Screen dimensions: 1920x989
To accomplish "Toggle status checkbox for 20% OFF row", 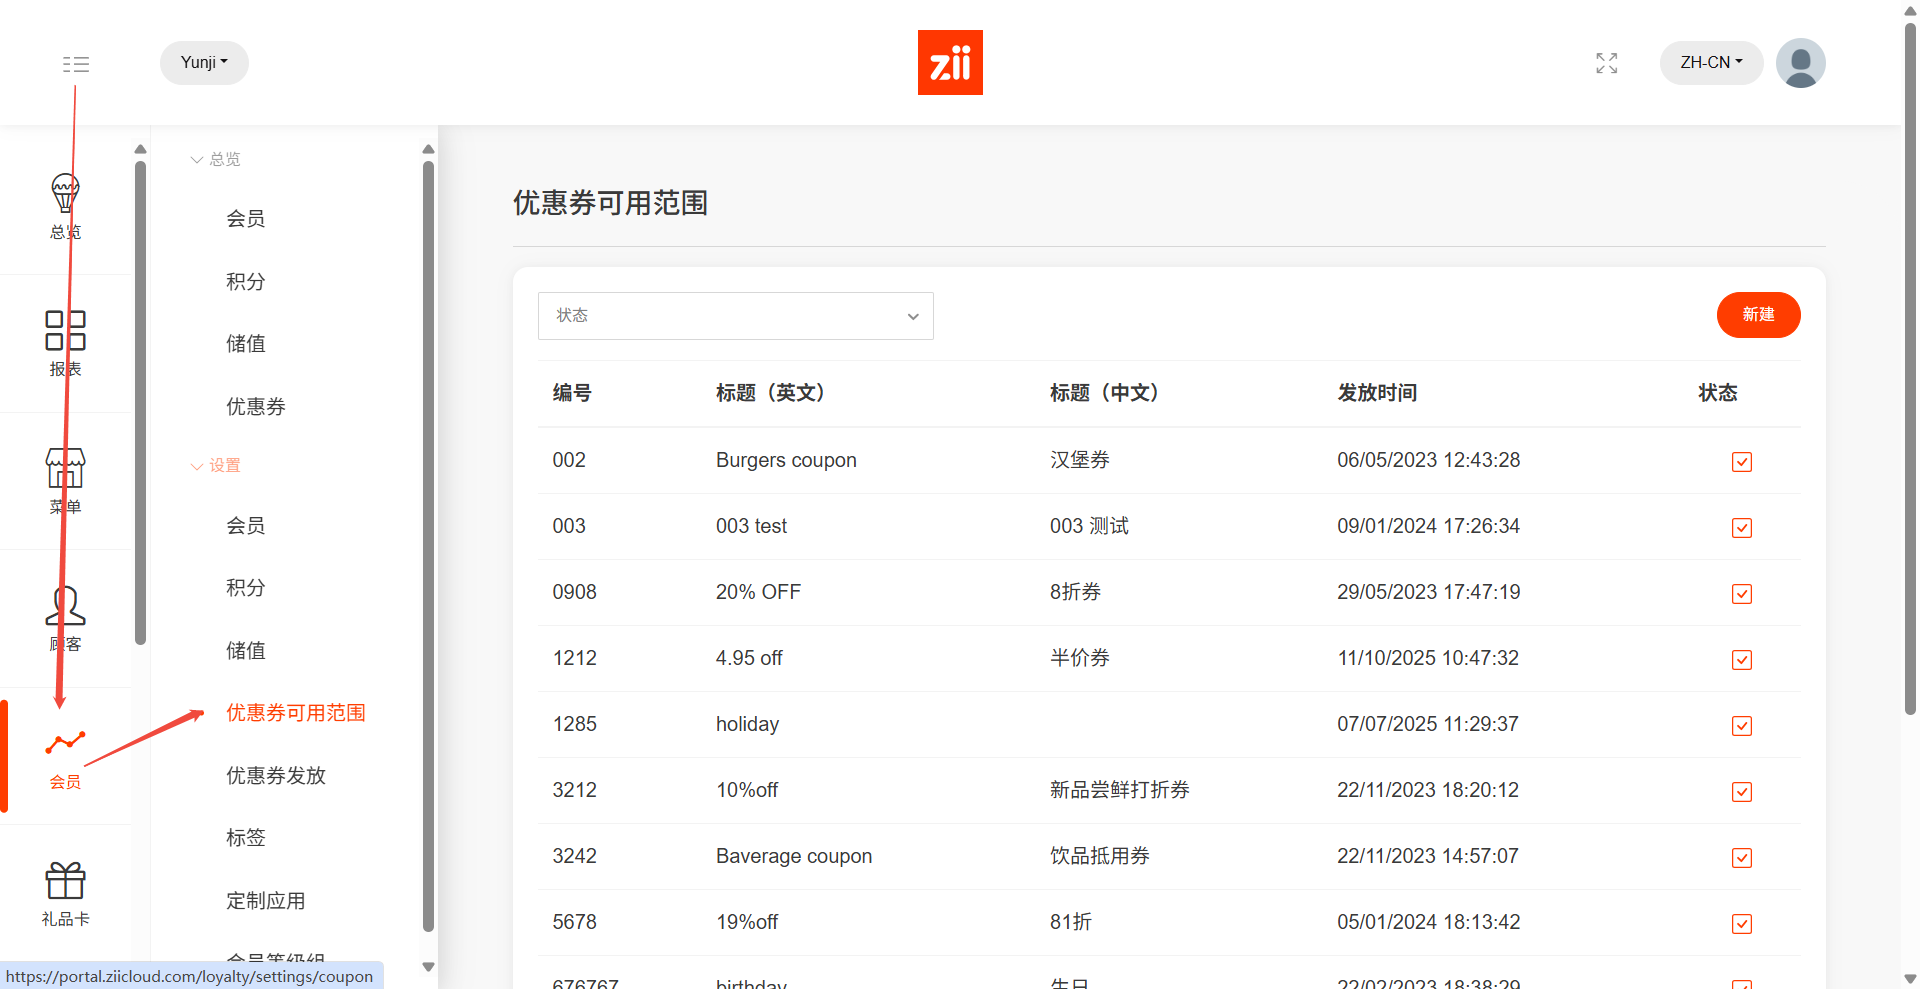I will click(x=1741, y=593).
